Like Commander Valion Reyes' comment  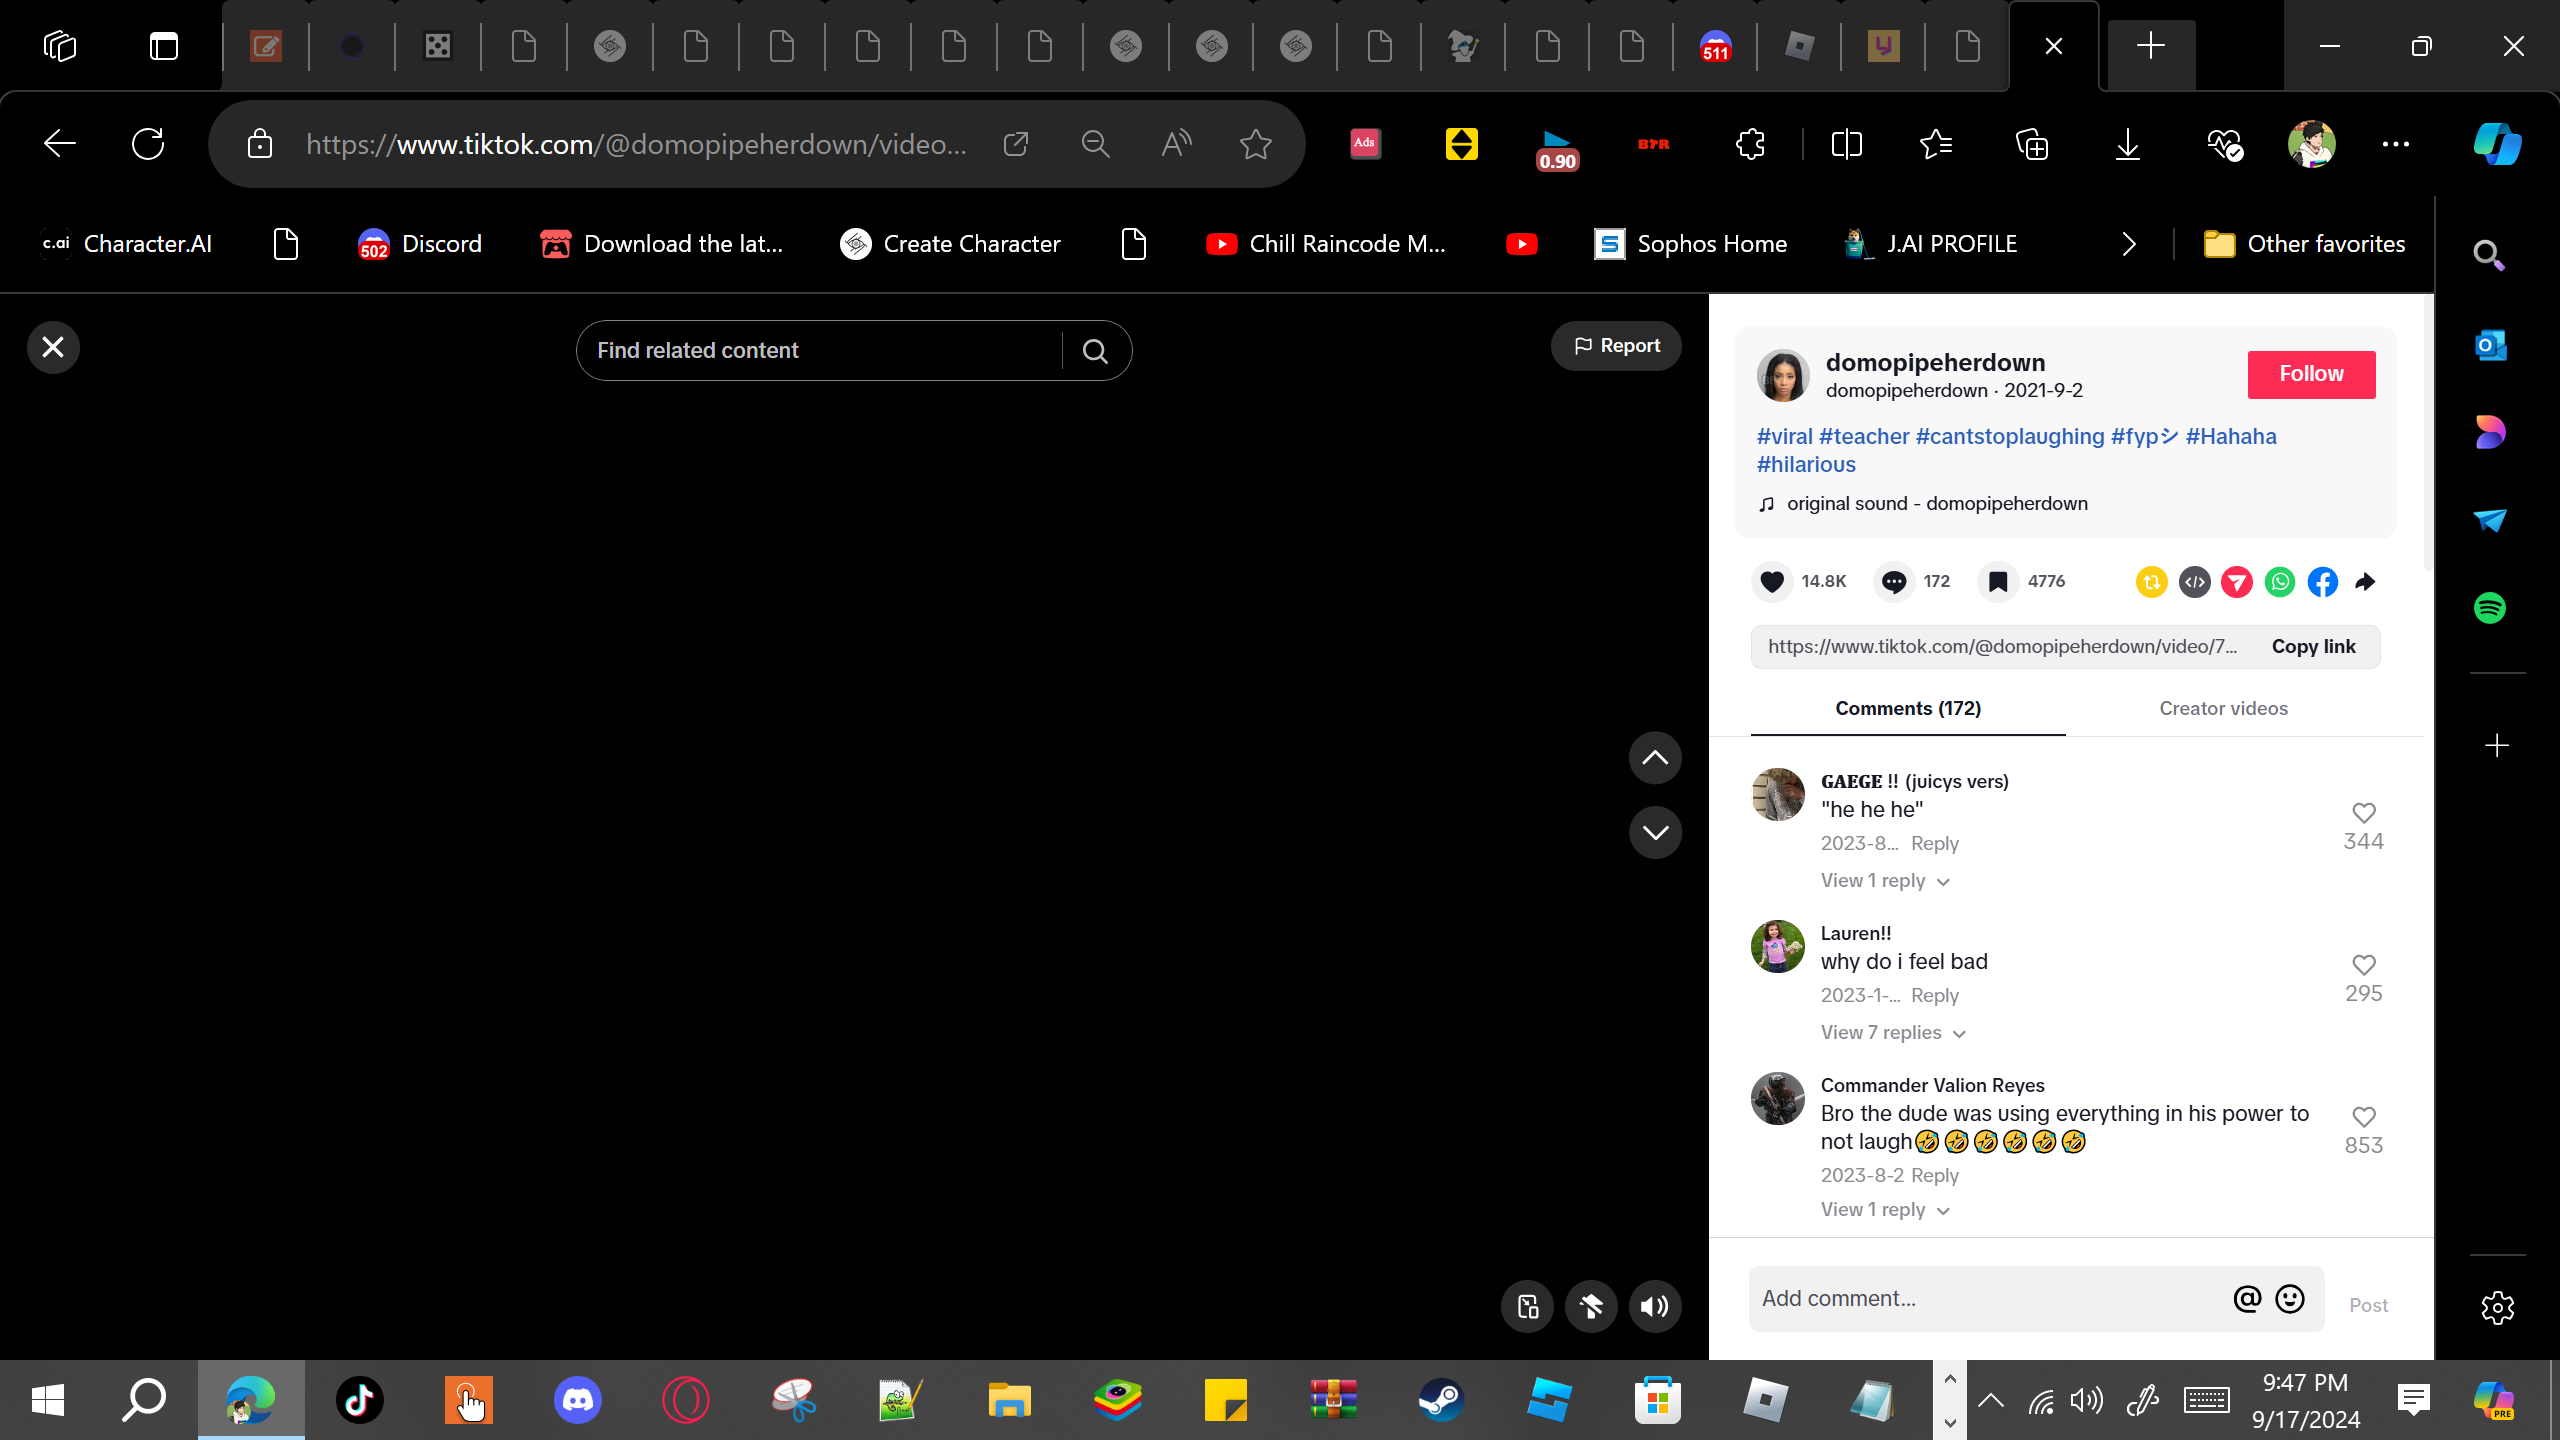pos(2364,1117)
